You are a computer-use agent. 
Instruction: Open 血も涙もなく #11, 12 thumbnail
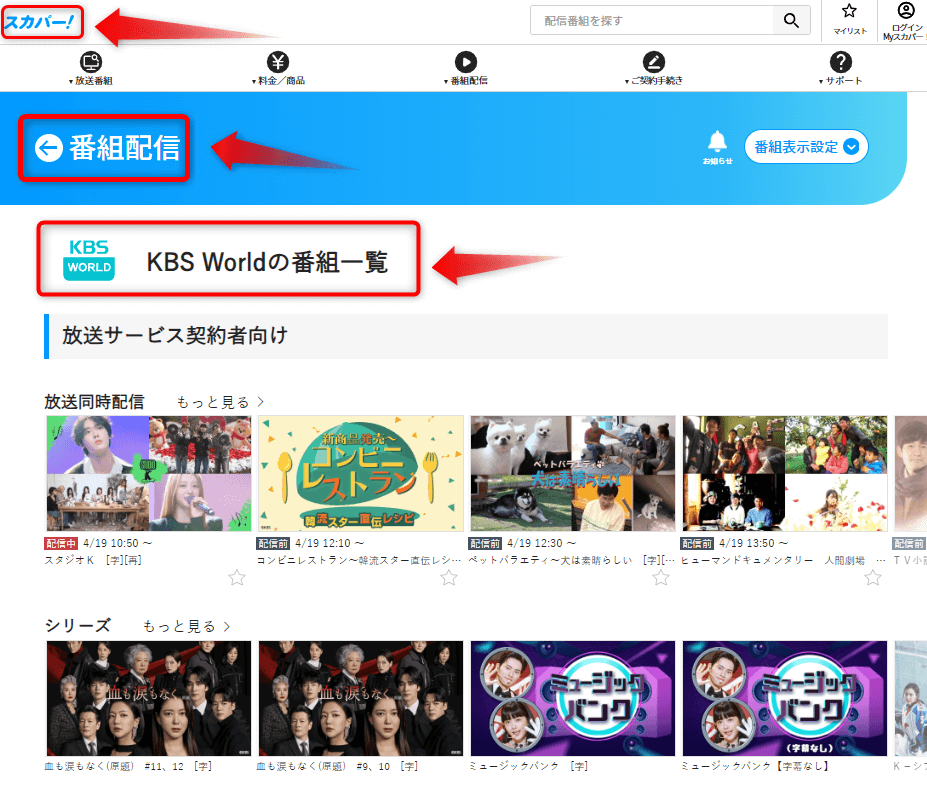(x=149, y=698)
